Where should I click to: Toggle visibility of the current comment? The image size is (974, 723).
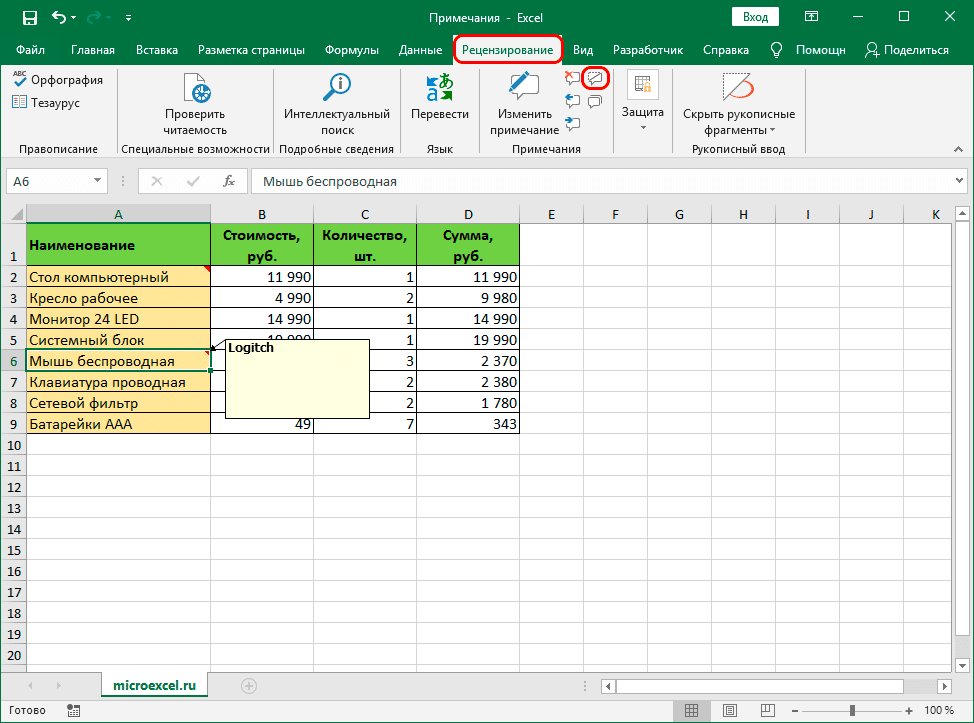[595, 78]
